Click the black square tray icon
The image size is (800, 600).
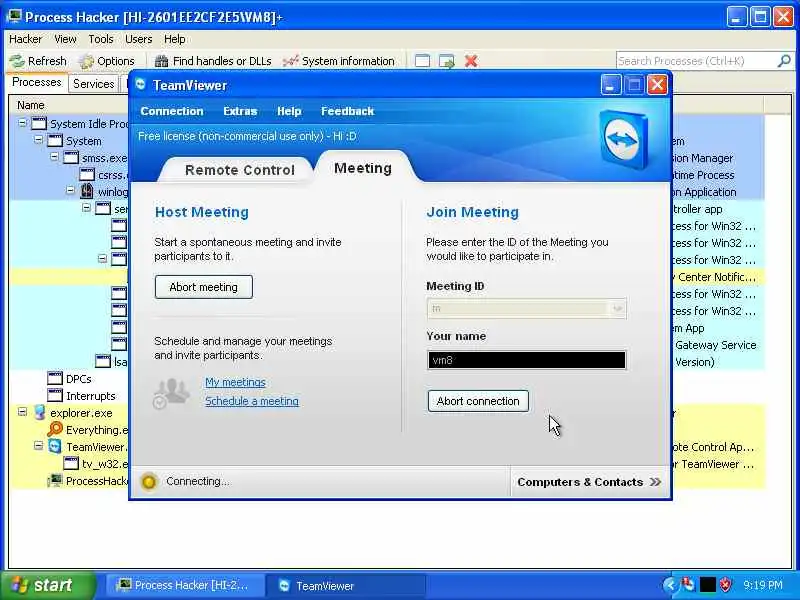(x=707, y=585)
